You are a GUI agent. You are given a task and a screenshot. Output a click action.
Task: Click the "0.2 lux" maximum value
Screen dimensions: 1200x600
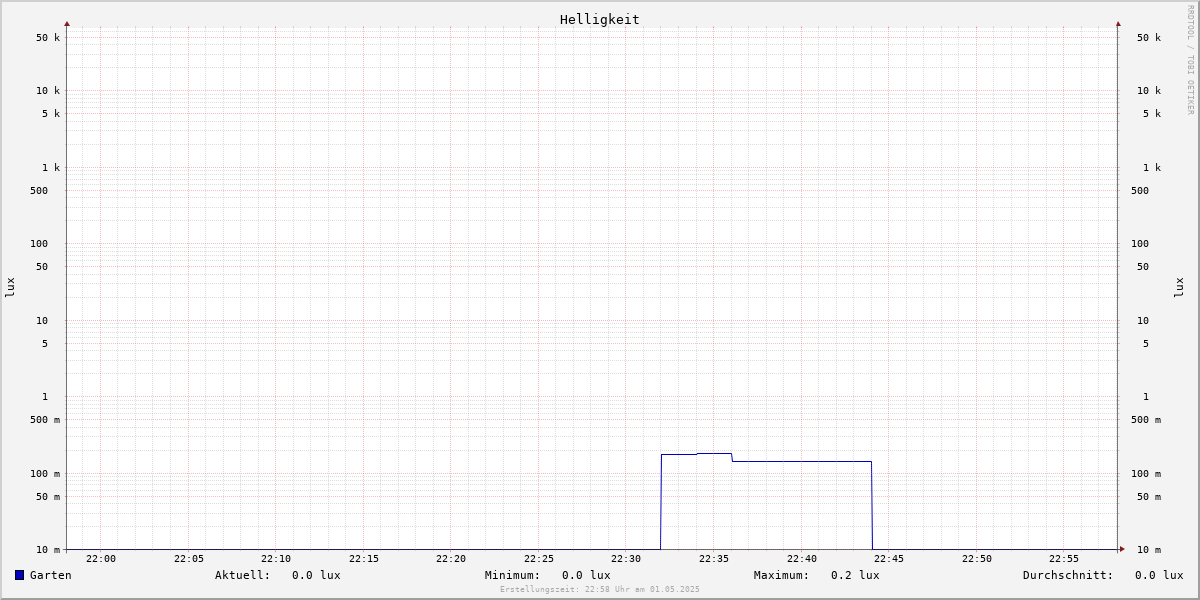[x=855, y=575]
